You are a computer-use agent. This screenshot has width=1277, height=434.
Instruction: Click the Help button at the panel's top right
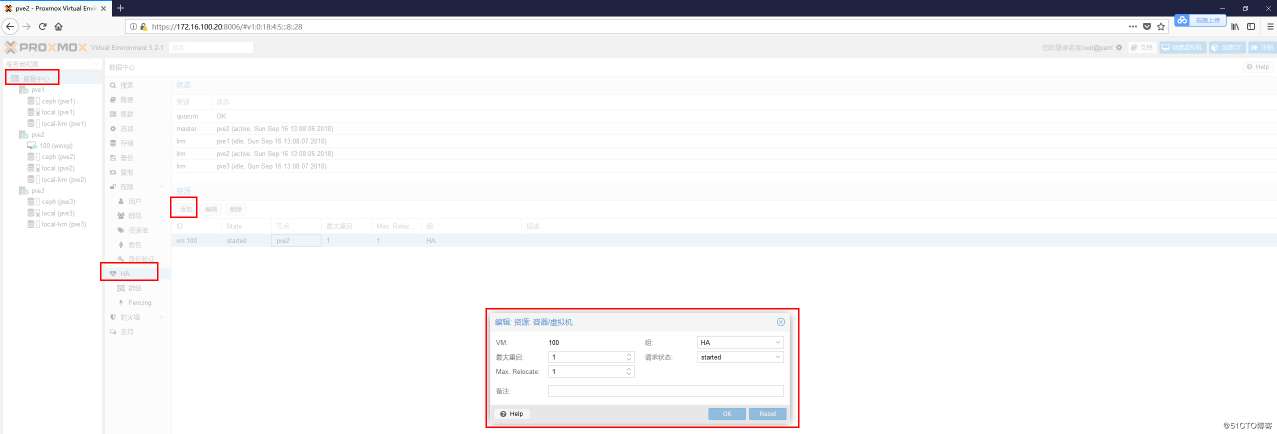point(1257,67)
